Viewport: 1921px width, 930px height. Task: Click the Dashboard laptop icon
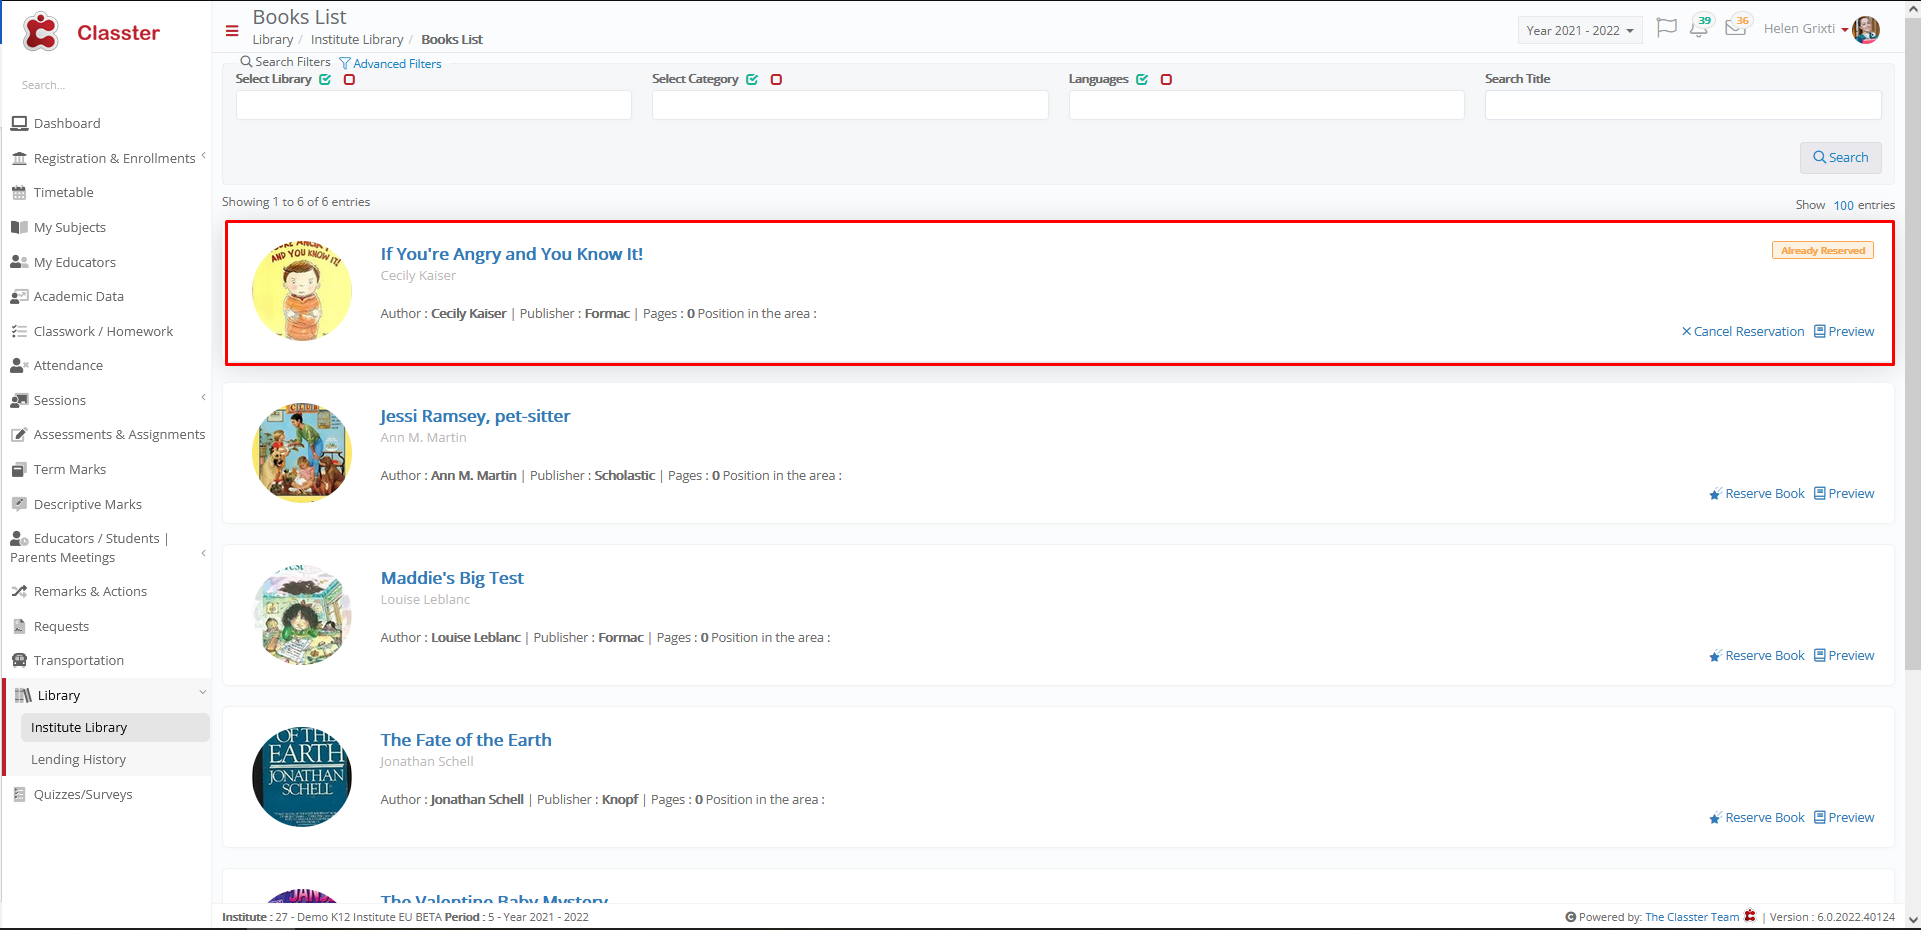pyautogui.click(x=19, y=124)
